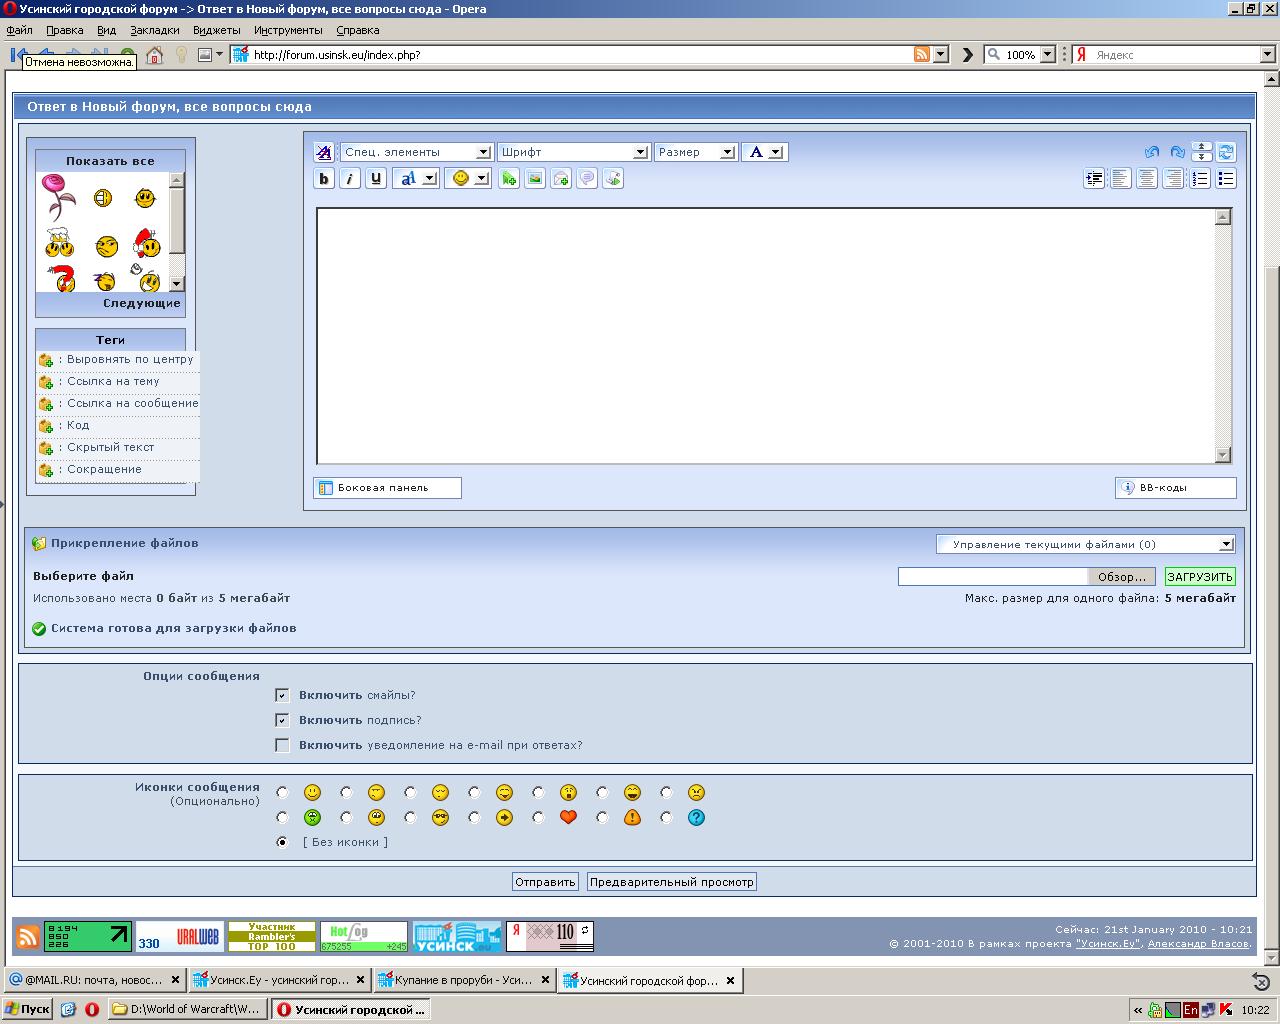Click the undo arrow in editor toolbar
The height and width of the screenshot is (1024, 1280).
point(1152,152)
